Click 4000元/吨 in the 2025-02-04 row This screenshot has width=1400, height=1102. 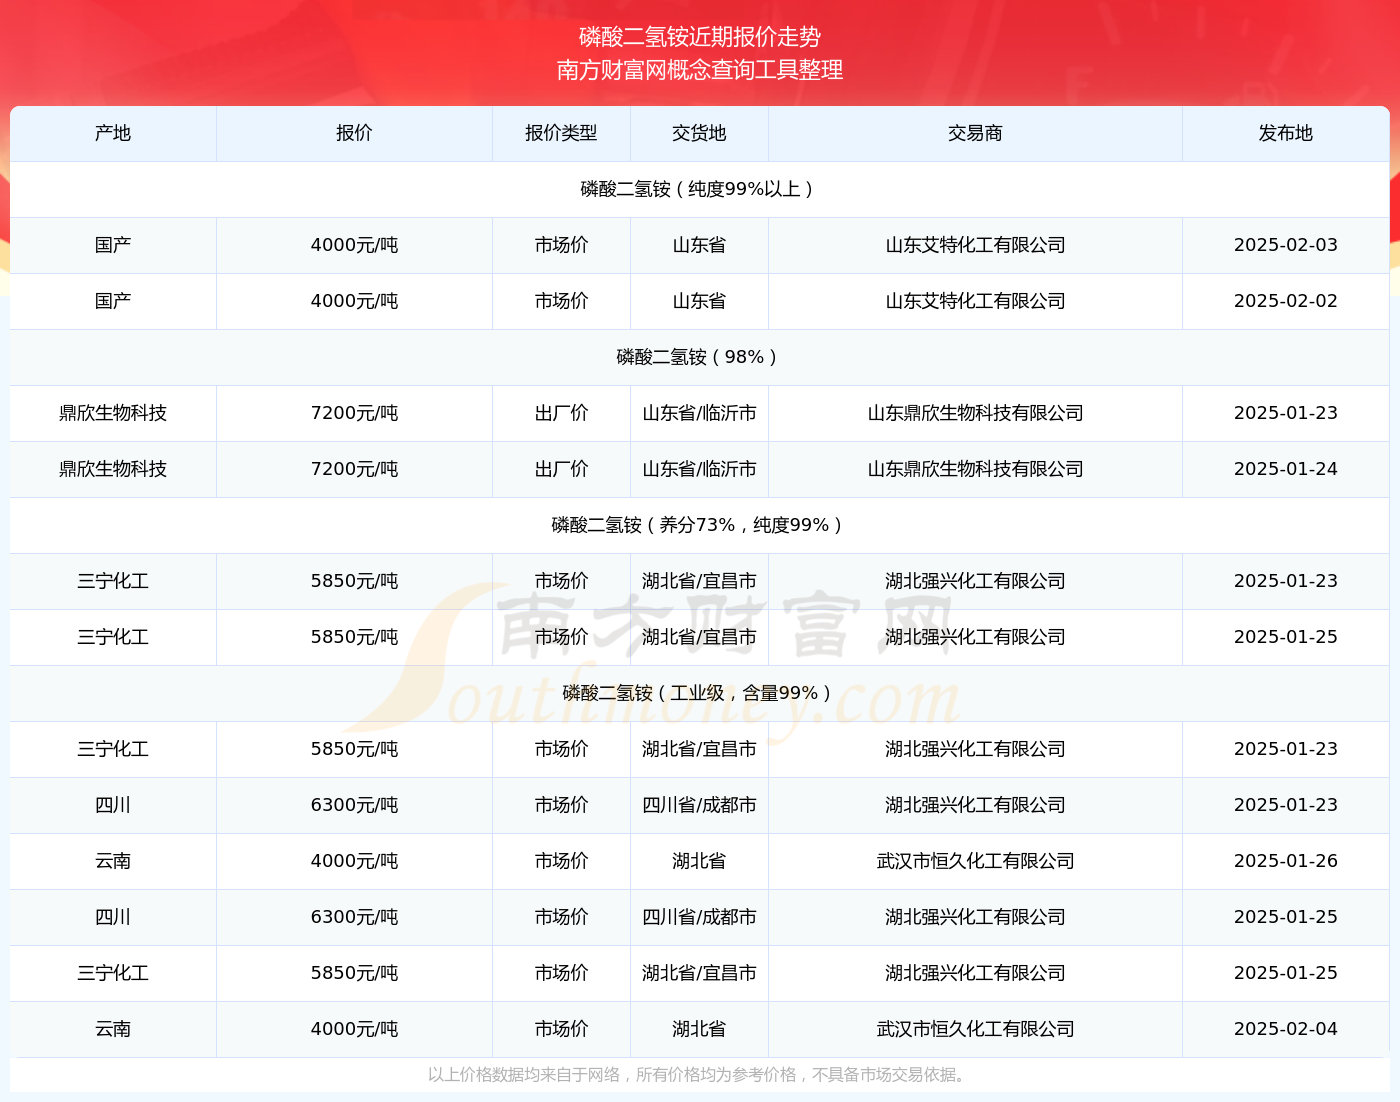[354, 1029]
